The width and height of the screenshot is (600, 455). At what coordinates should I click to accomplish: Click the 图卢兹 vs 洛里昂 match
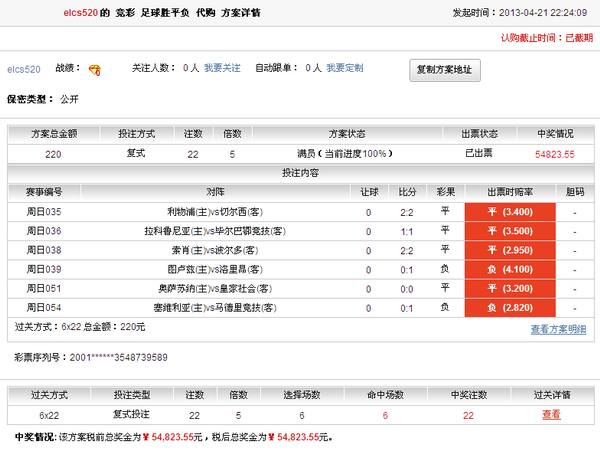click(216, 270)
